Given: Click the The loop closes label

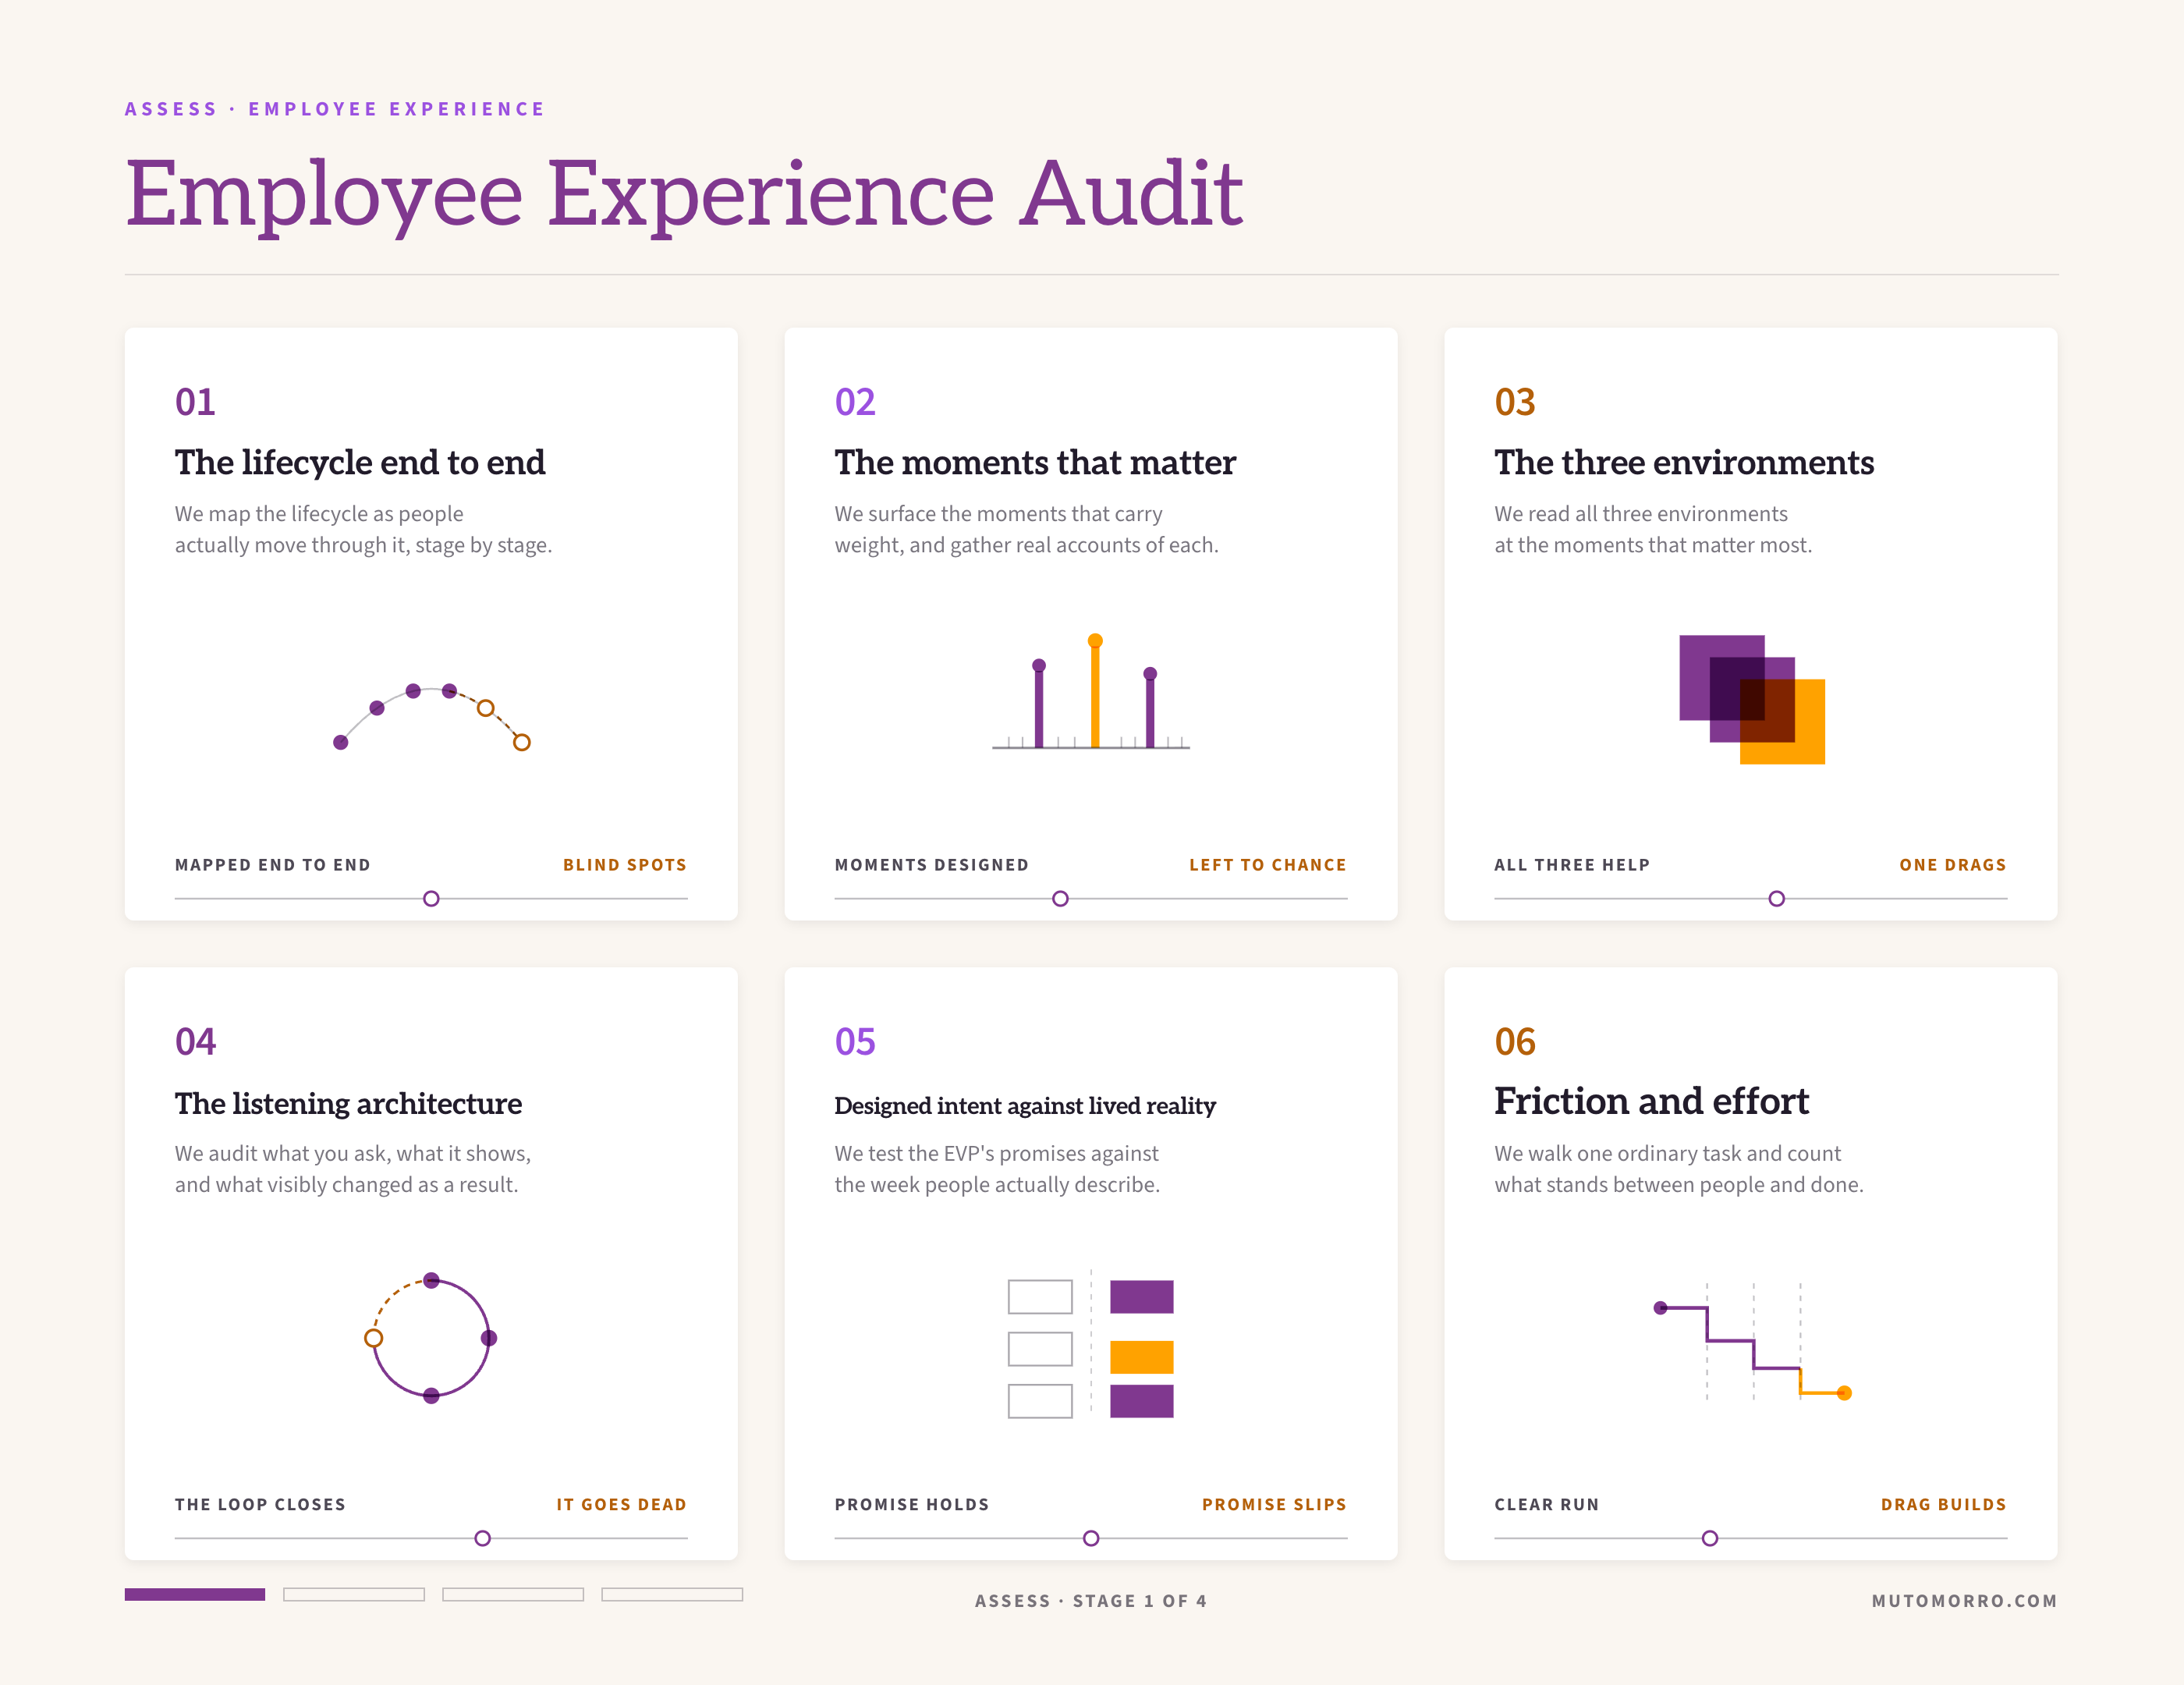Looking at the screenshot, I should point(260,1505).
